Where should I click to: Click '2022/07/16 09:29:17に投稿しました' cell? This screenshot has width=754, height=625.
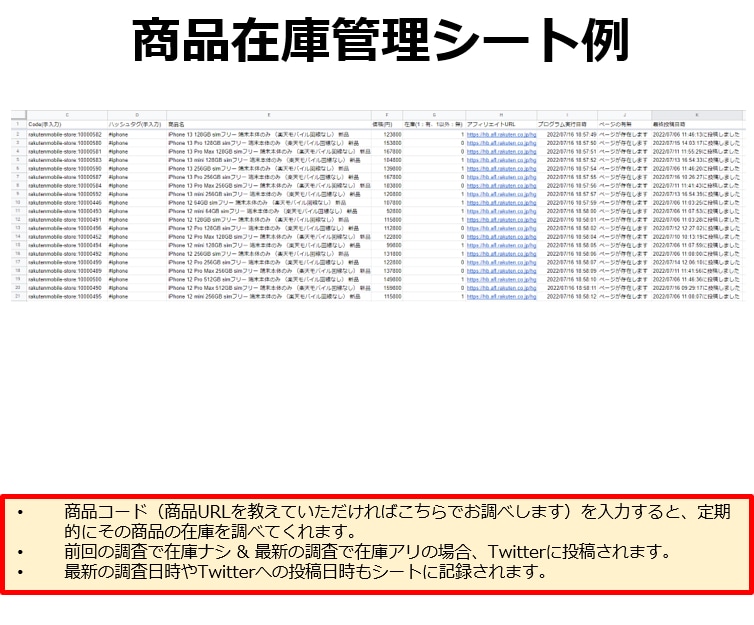[696, 288]
